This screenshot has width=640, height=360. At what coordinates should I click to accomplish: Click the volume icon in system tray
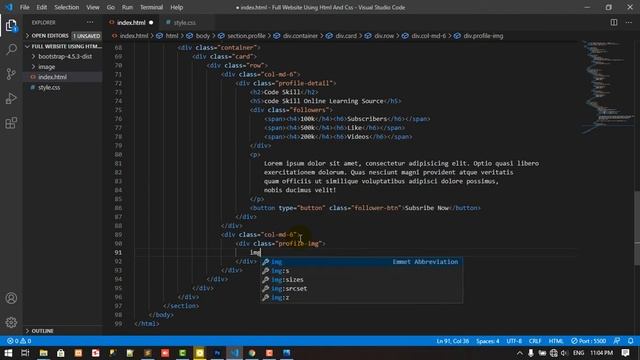coord(564,353)
